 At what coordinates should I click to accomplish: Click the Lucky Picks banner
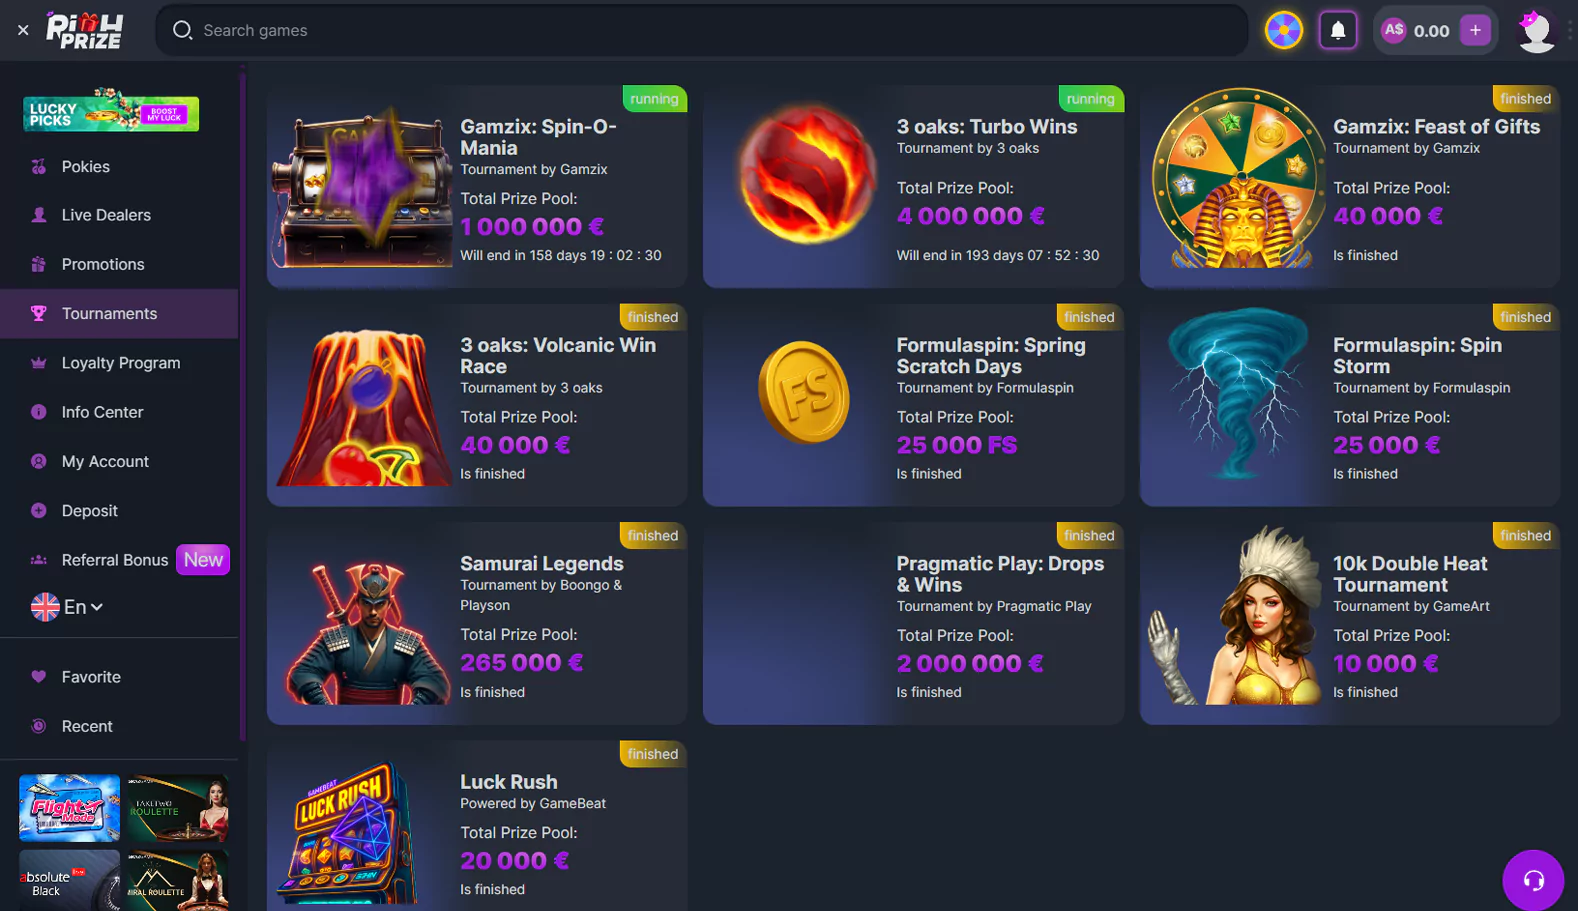click(111, 111)
